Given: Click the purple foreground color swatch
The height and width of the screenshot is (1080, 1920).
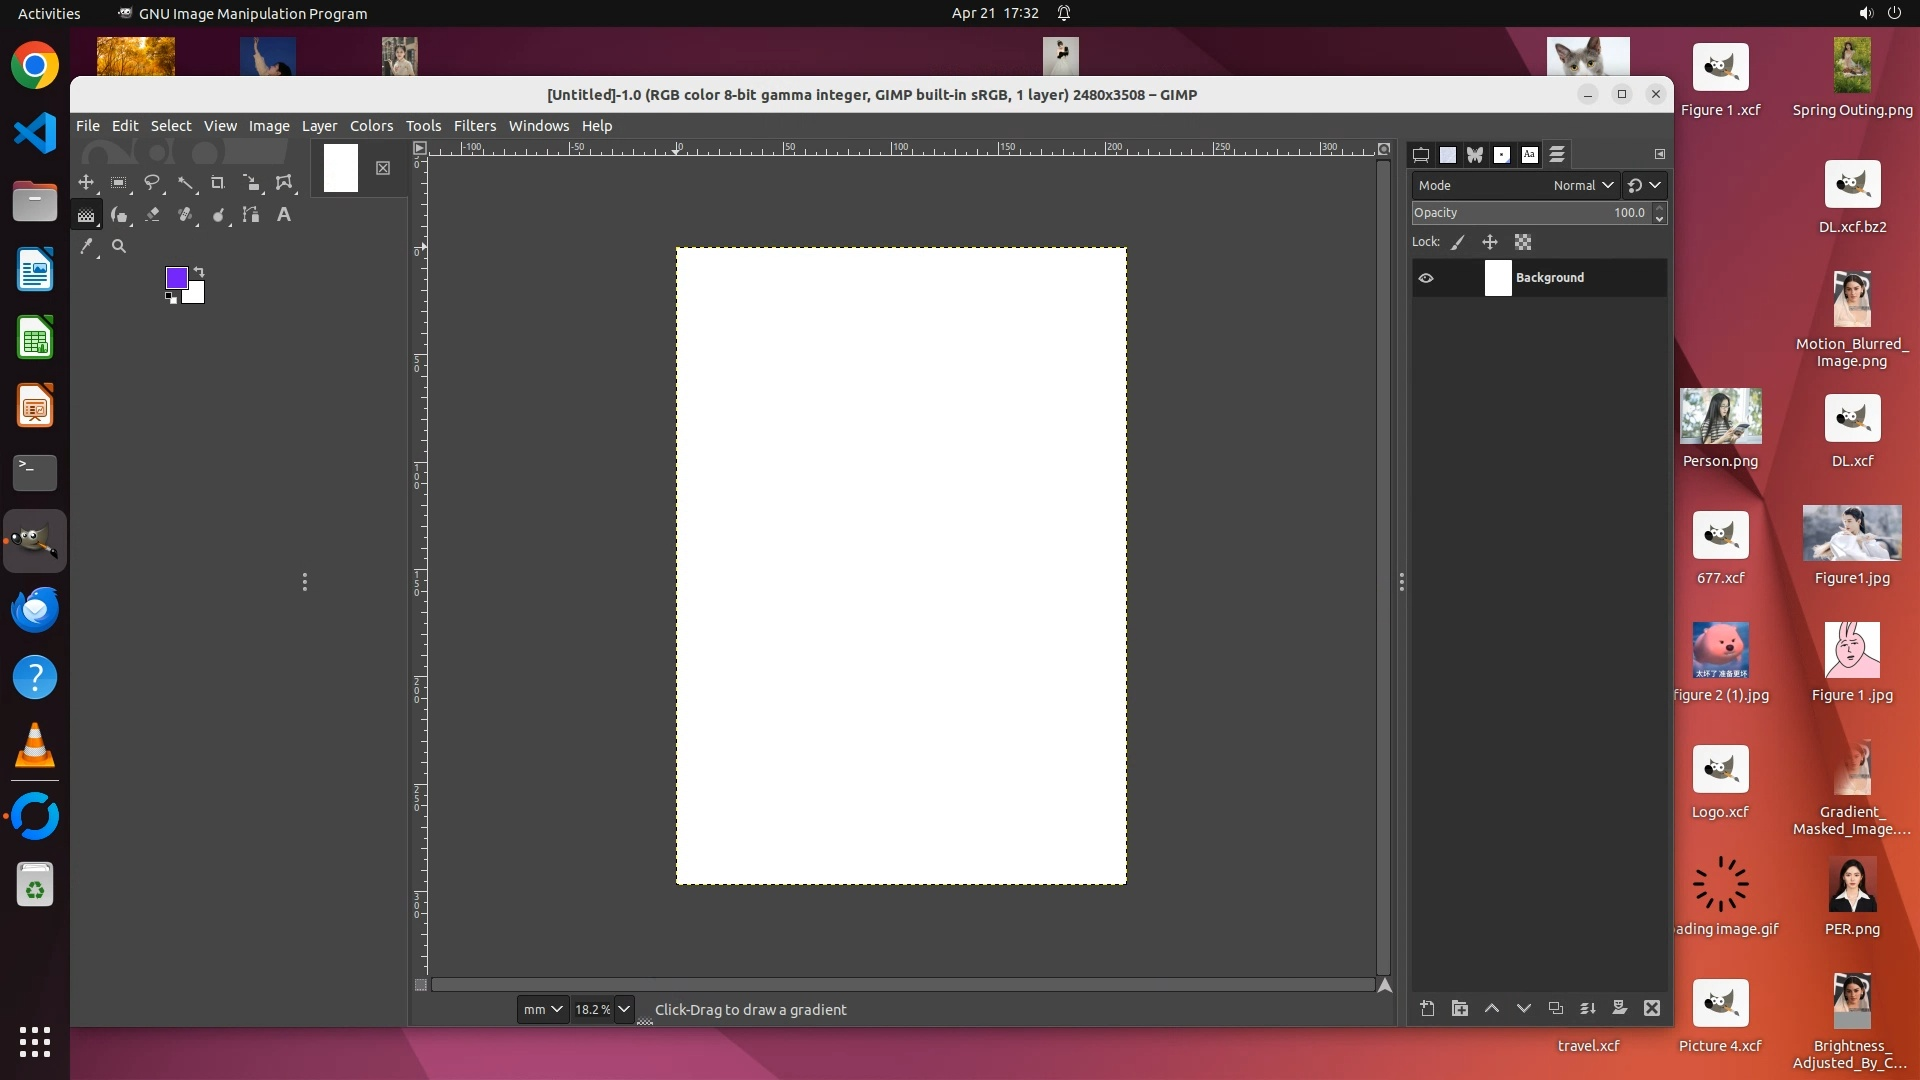Looking at the screenshot, I should (x=176, y=277).
